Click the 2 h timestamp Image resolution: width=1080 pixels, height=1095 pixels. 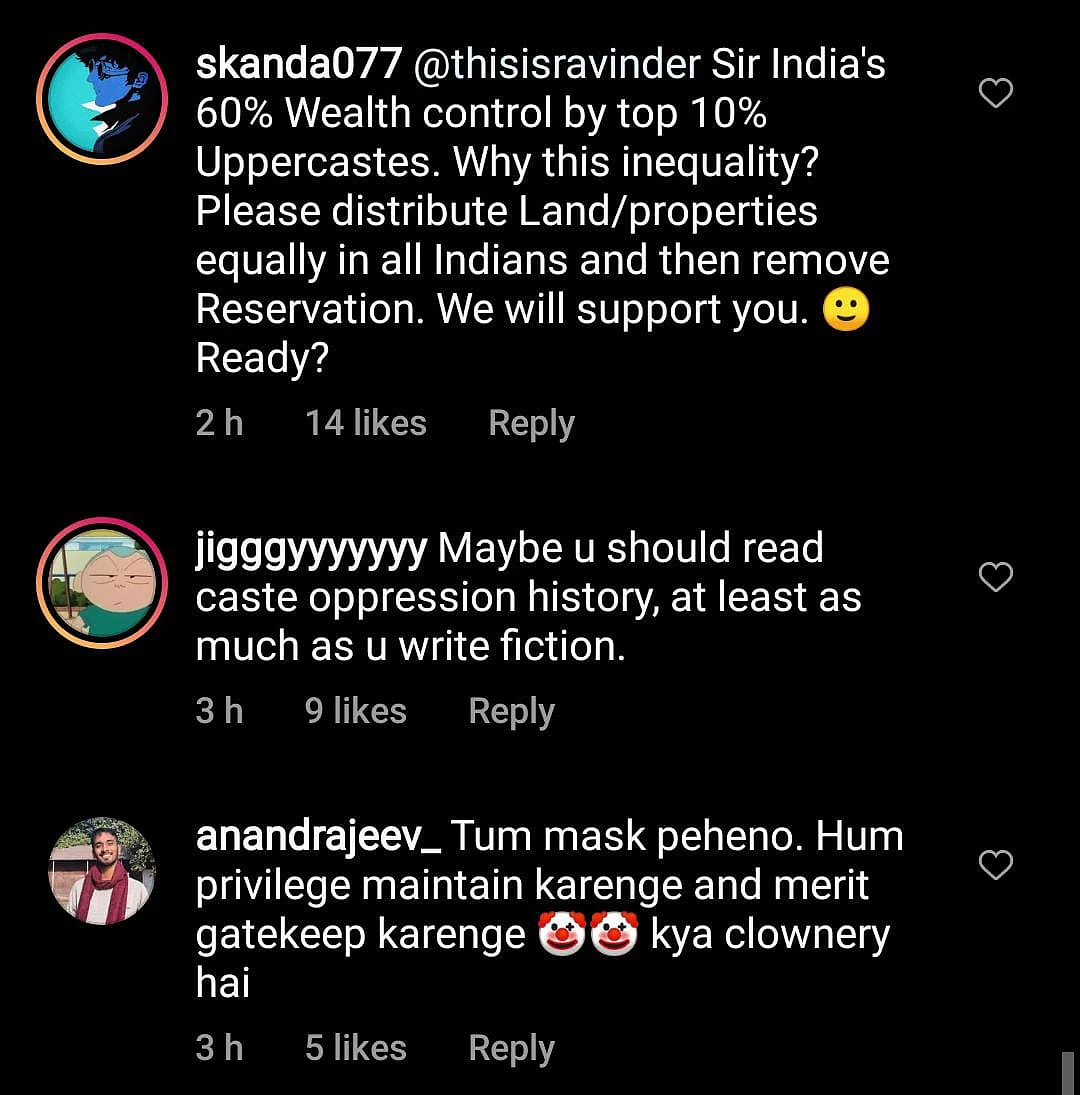click(219, 423)
